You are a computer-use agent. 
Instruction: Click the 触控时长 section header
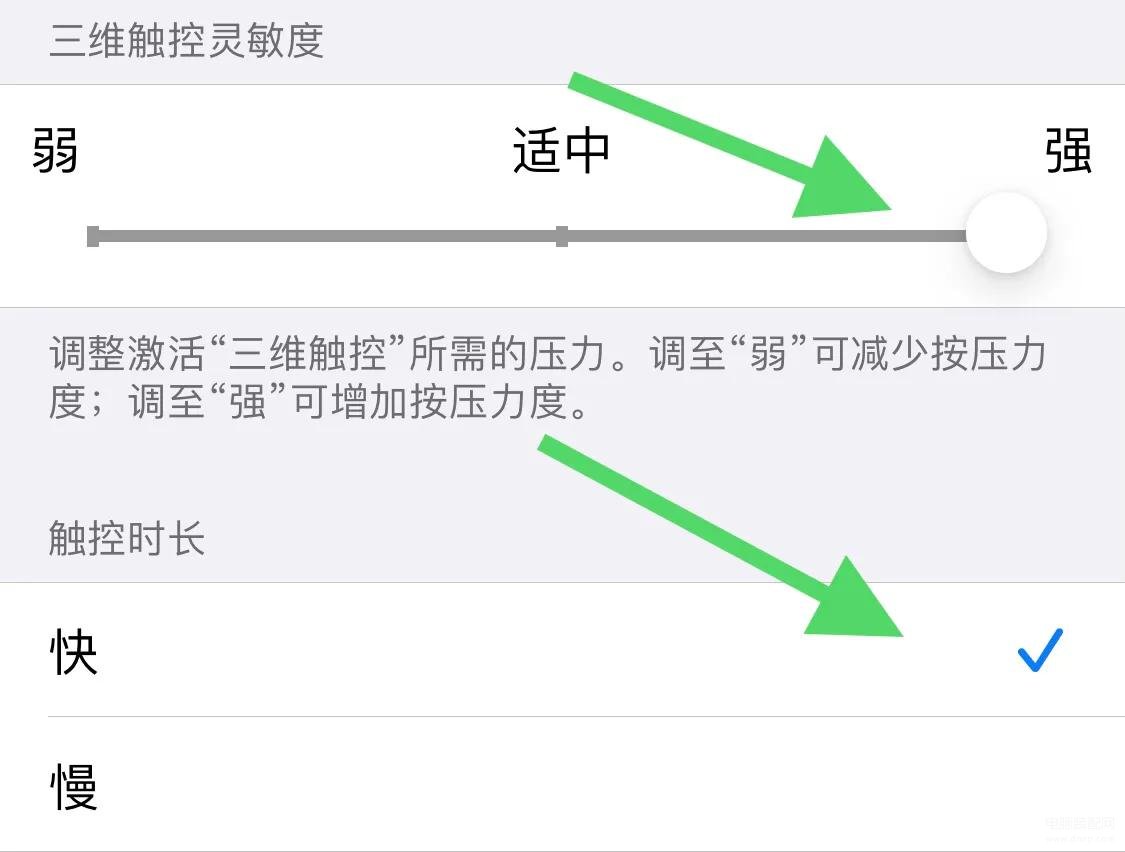[x=126, y=538]
